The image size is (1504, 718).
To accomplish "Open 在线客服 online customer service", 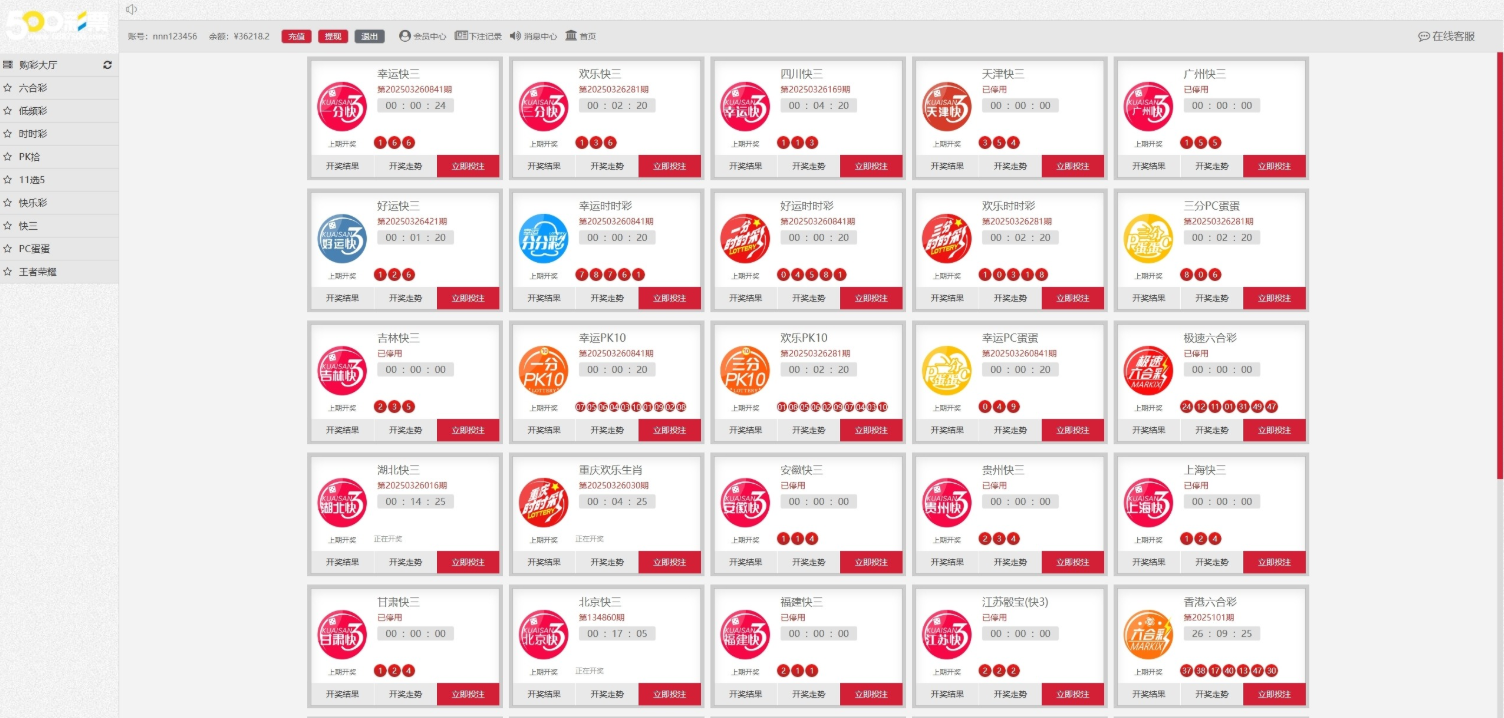I will (1446, 36).
